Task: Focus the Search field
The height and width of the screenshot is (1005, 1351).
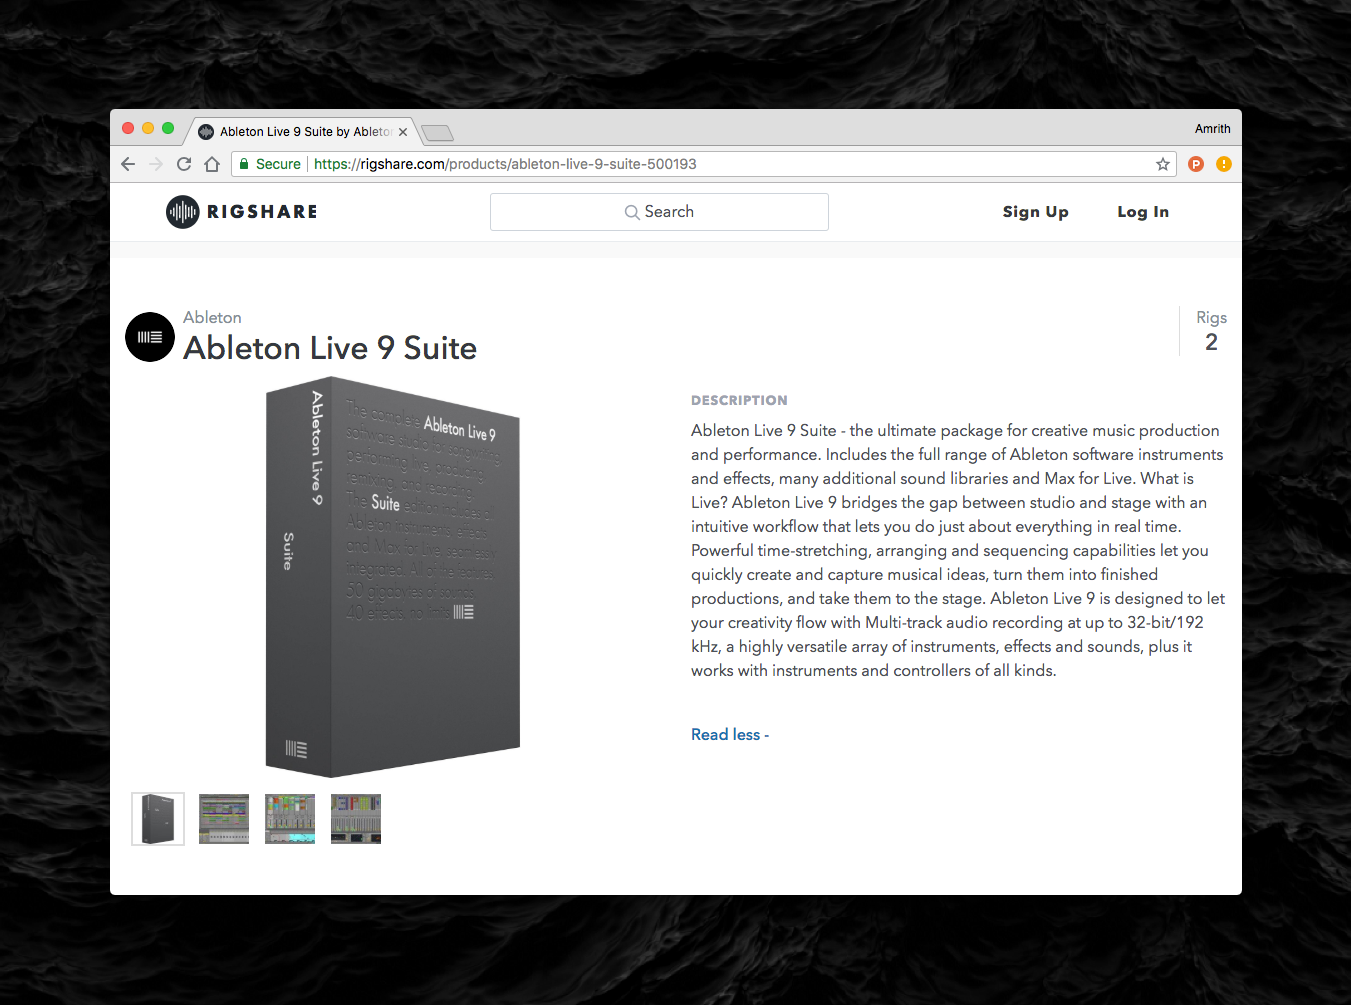Action: (x=659, y=212)
